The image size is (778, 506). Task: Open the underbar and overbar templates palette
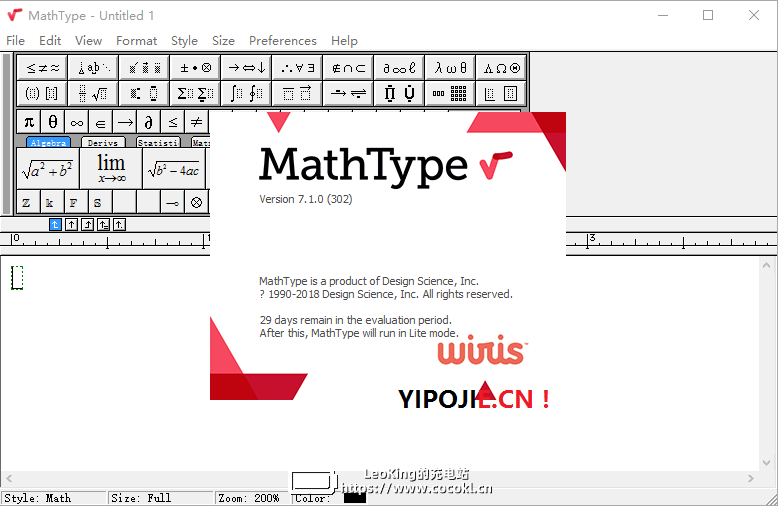click(x=298, y=93)
